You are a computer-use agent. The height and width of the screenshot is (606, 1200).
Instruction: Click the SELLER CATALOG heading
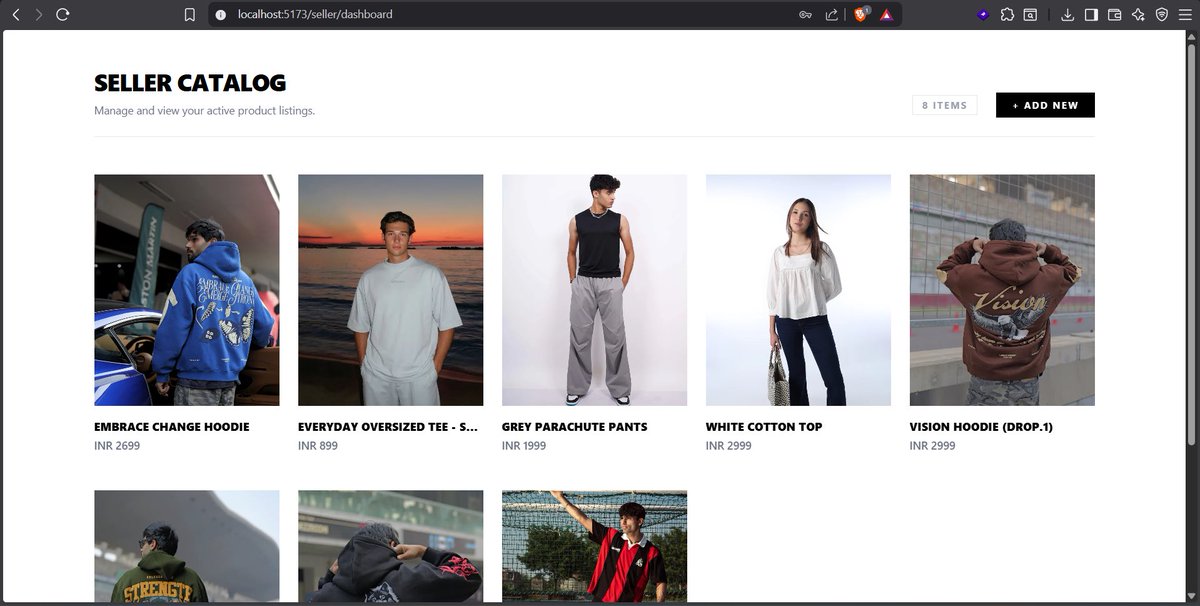pos(190,83)
